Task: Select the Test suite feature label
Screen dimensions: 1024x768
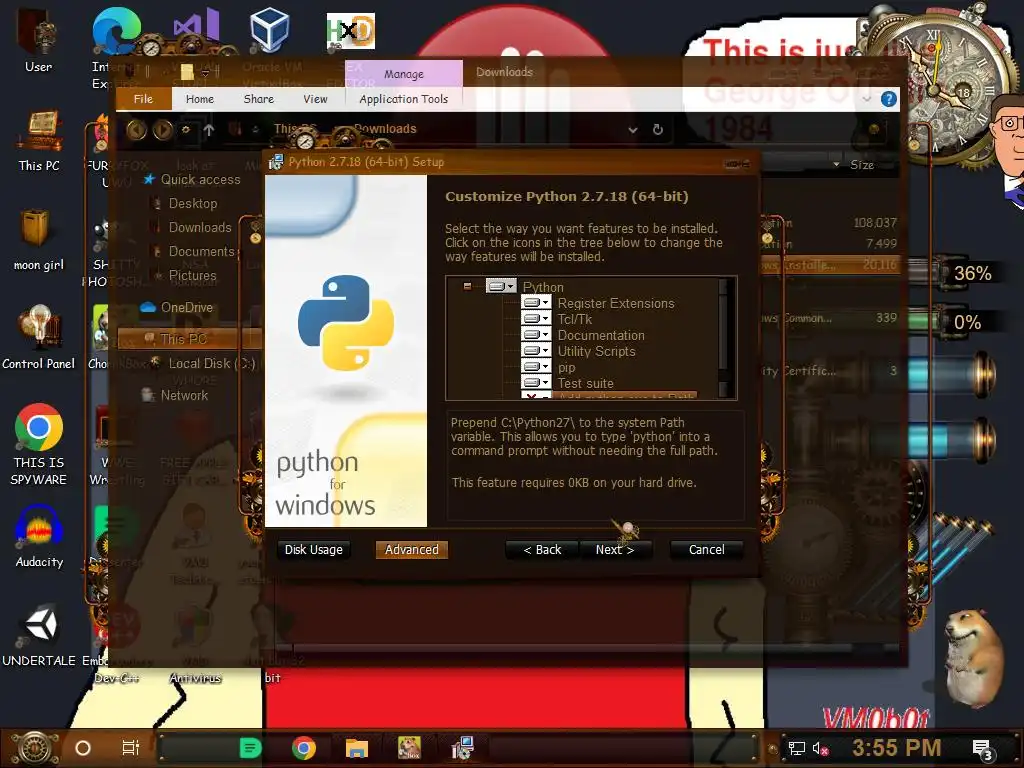Action: click(x=585, y=383)
